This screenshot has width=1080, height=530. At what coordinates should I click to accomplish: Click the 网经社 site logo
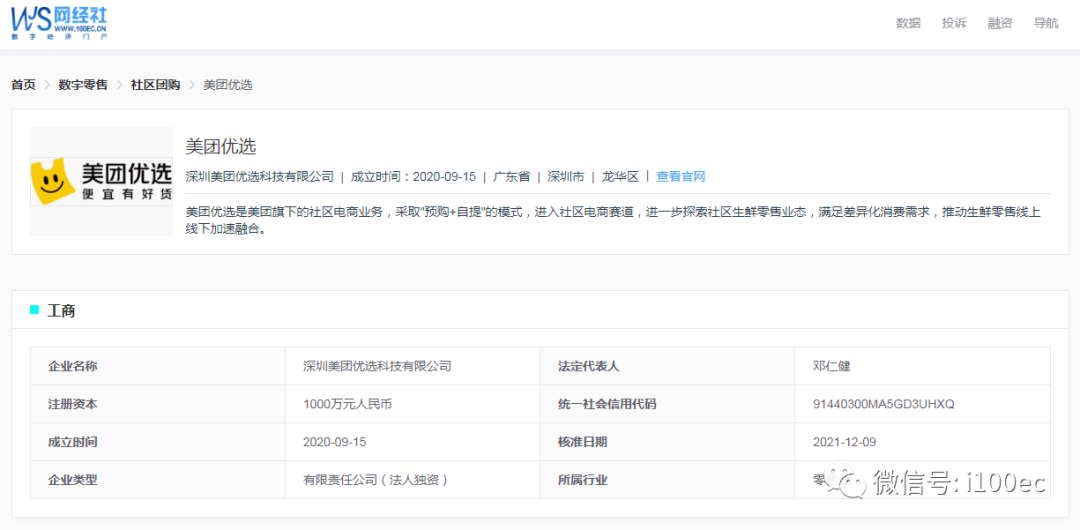(59, 23)
